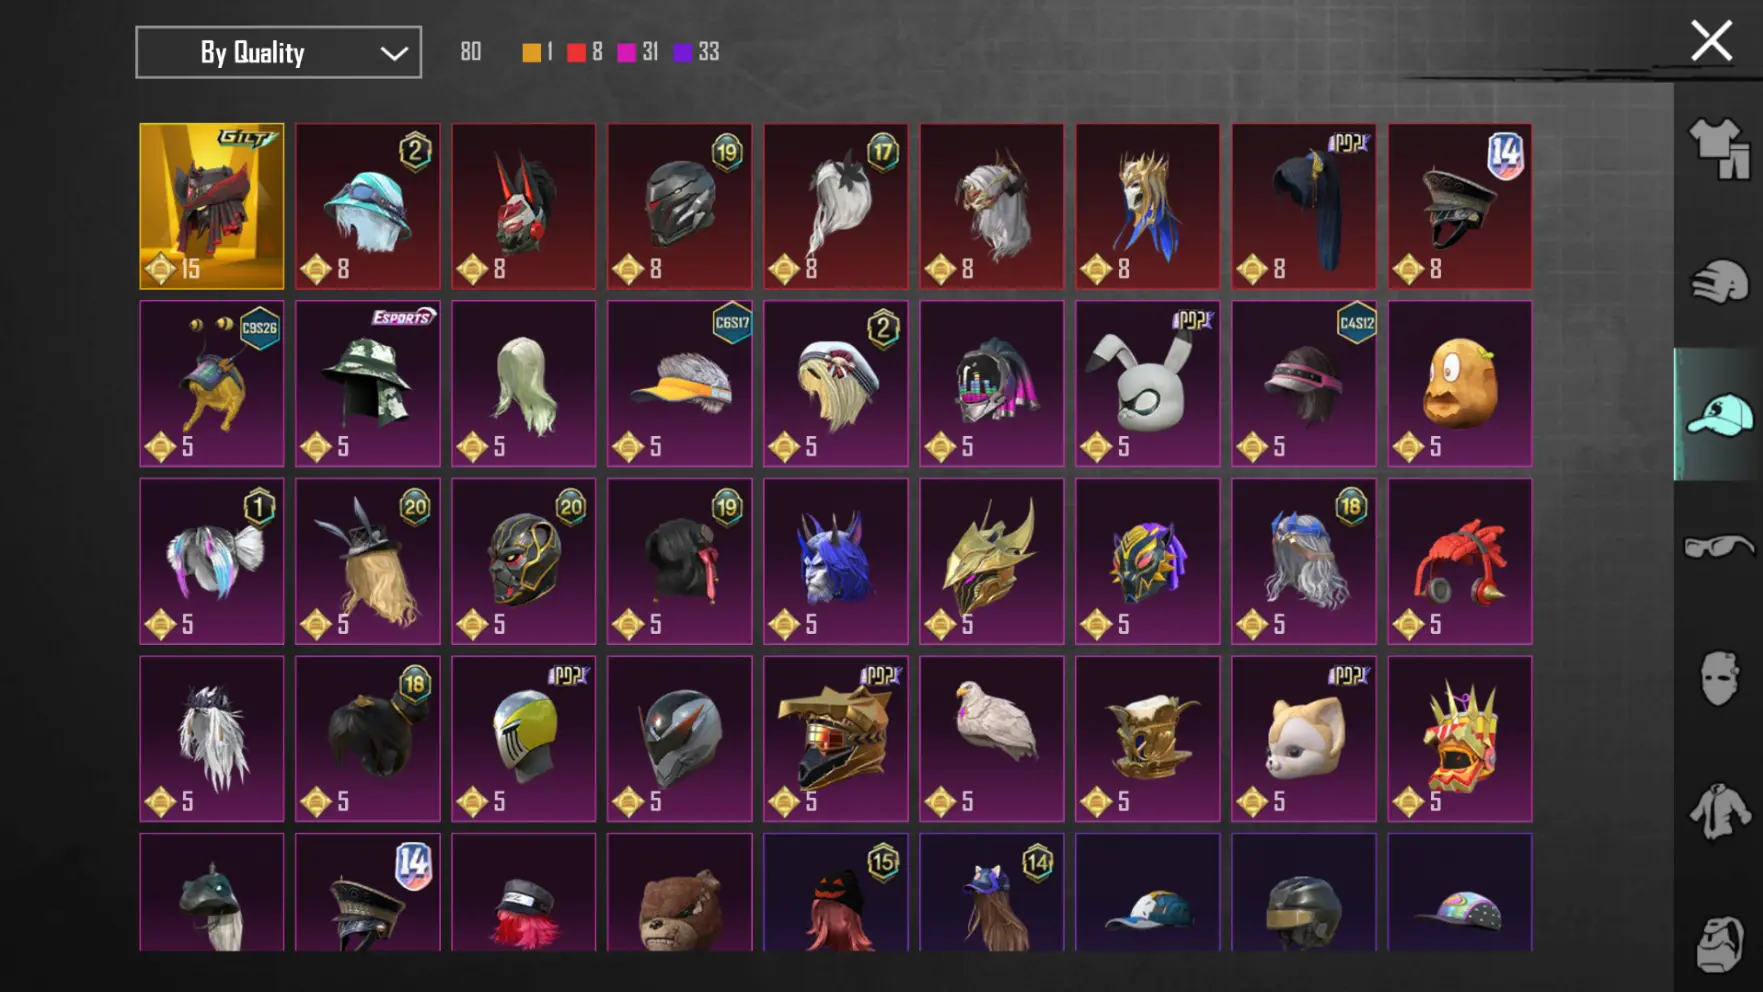Open the jacket category icon
This screenshot has height=992, width=1763.
pos(1719,810)
